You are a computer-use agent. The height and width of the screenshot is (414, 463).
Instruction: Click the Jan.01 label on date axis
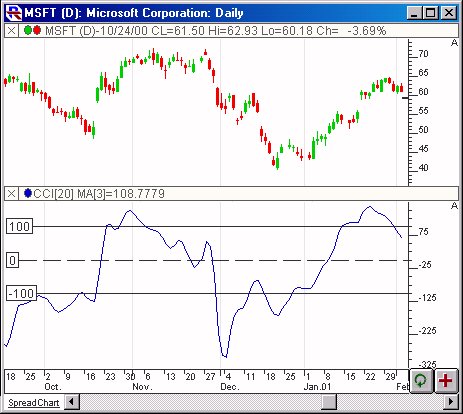point(317,387)
